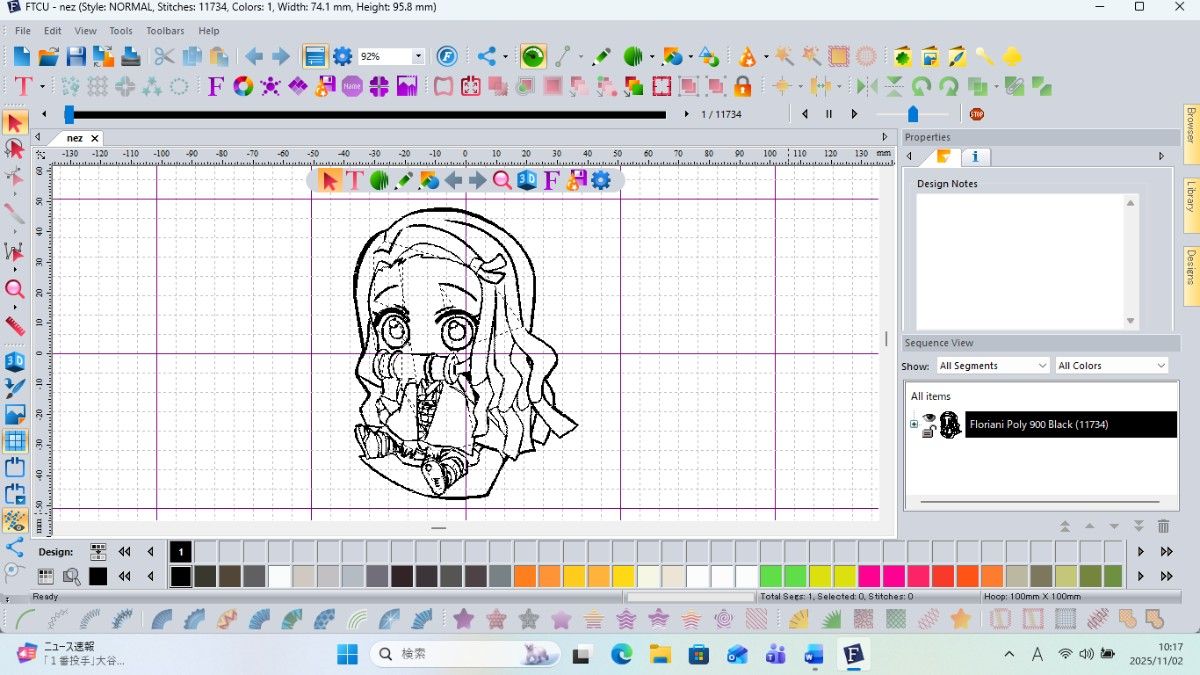The image size is (1200, 675).
Task: Toggle visibility eye for Floriani Poly 900 Black
Action: pyautogui.click(x=930, y=420)
